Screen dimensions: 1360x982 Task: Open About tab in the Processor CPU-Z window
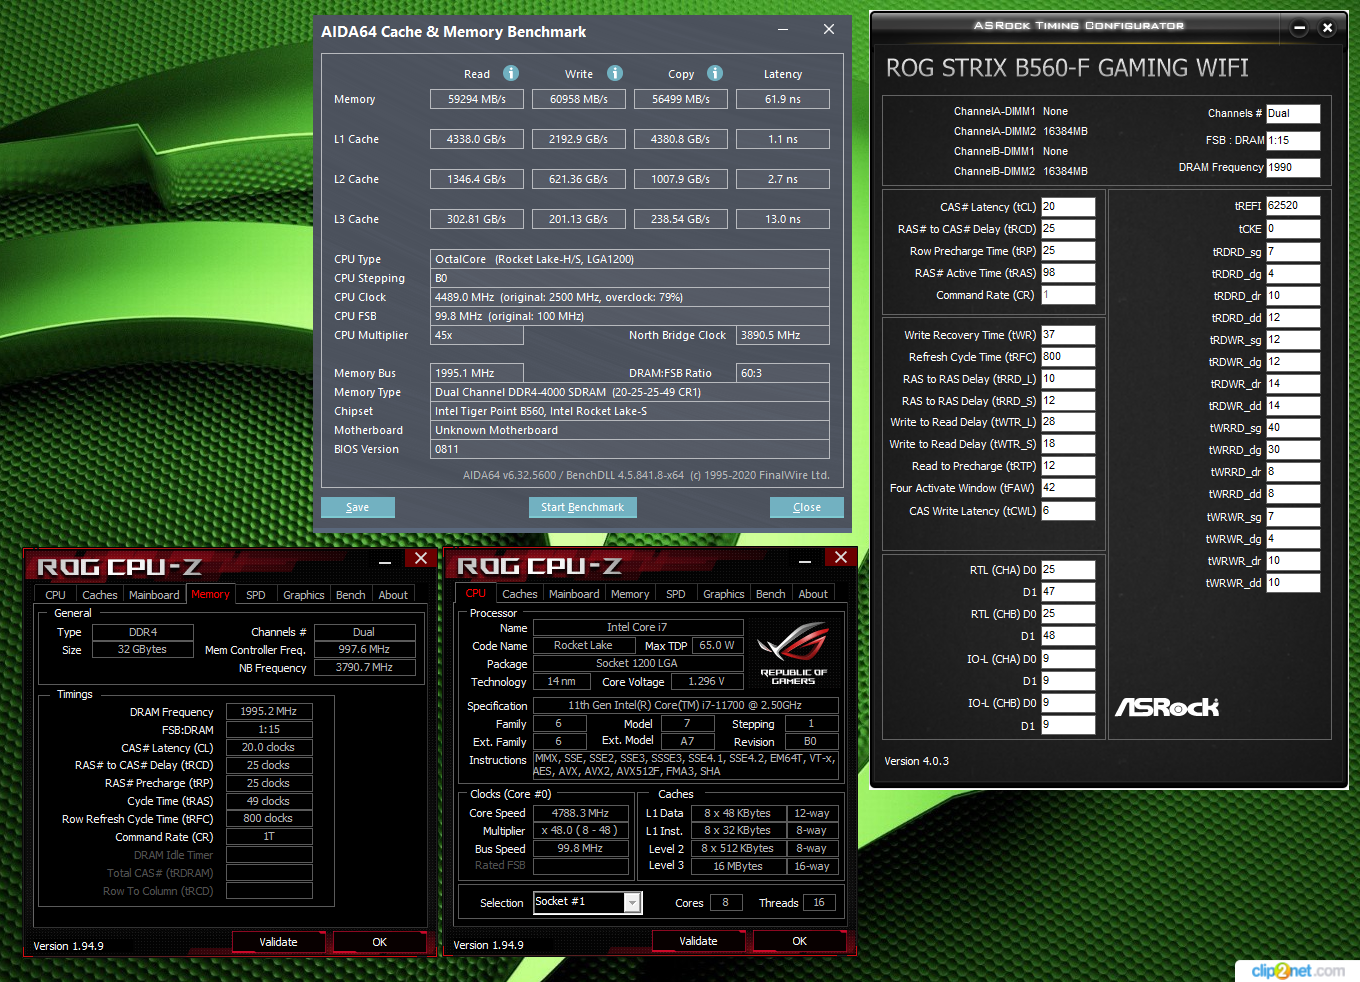pyautogui.click(x=813, y=594)
